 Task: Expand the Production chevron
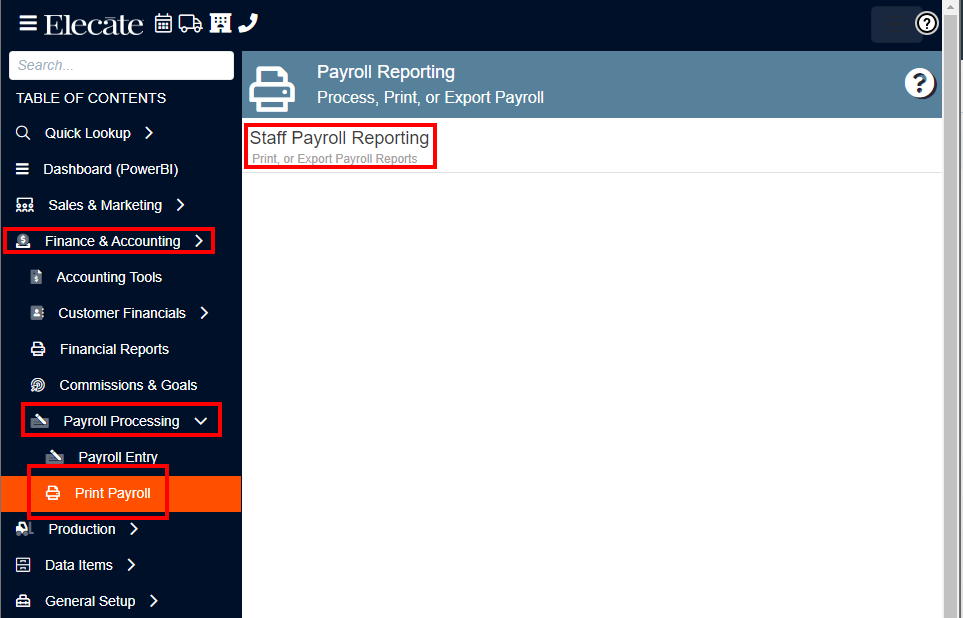click(134, 529)
